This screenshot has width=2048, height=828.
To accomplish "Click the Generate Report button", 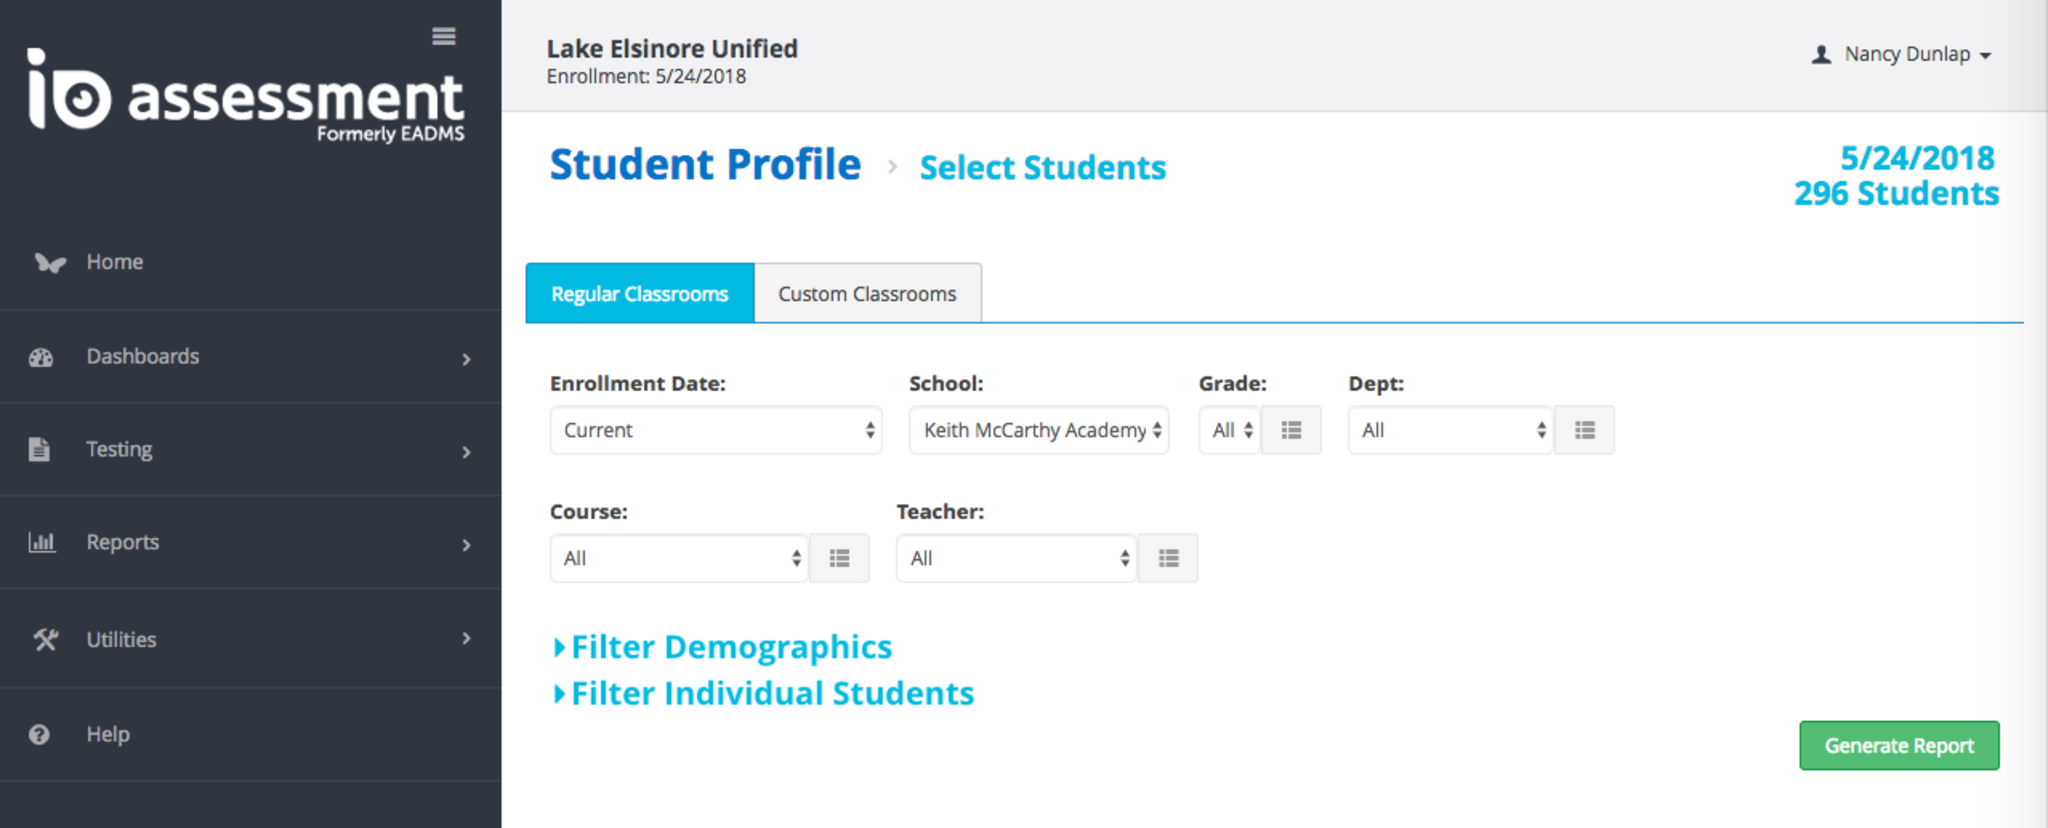I will click(x=1898, y=746).
